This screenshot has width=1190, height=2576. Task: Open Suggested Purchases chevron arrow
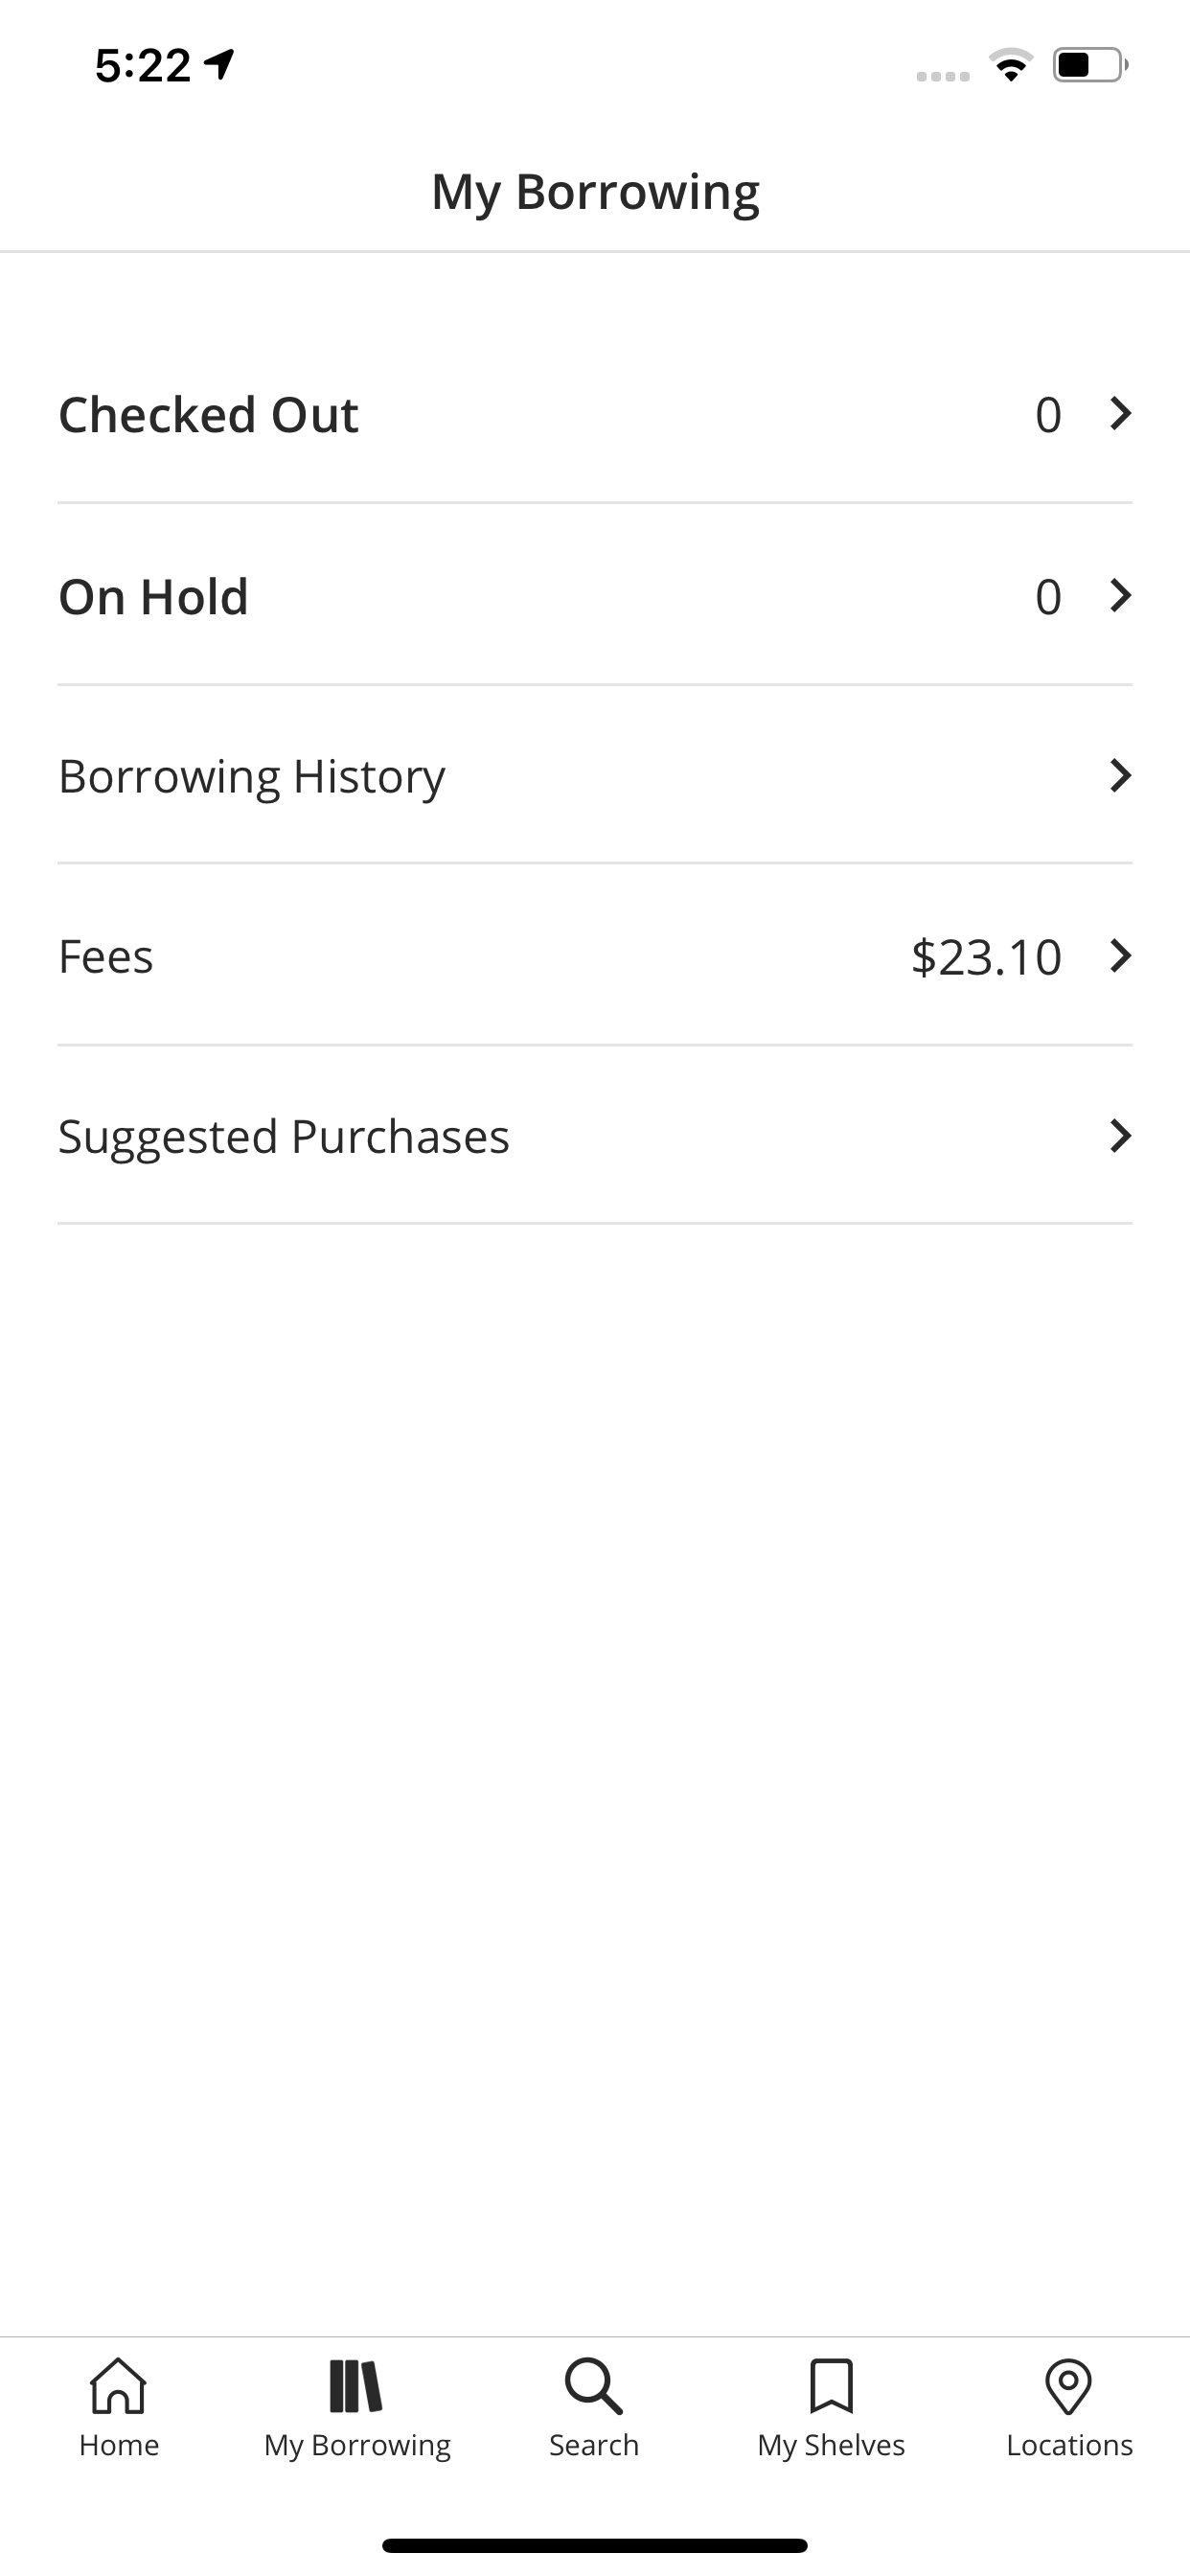(x=1121, y=1136)
